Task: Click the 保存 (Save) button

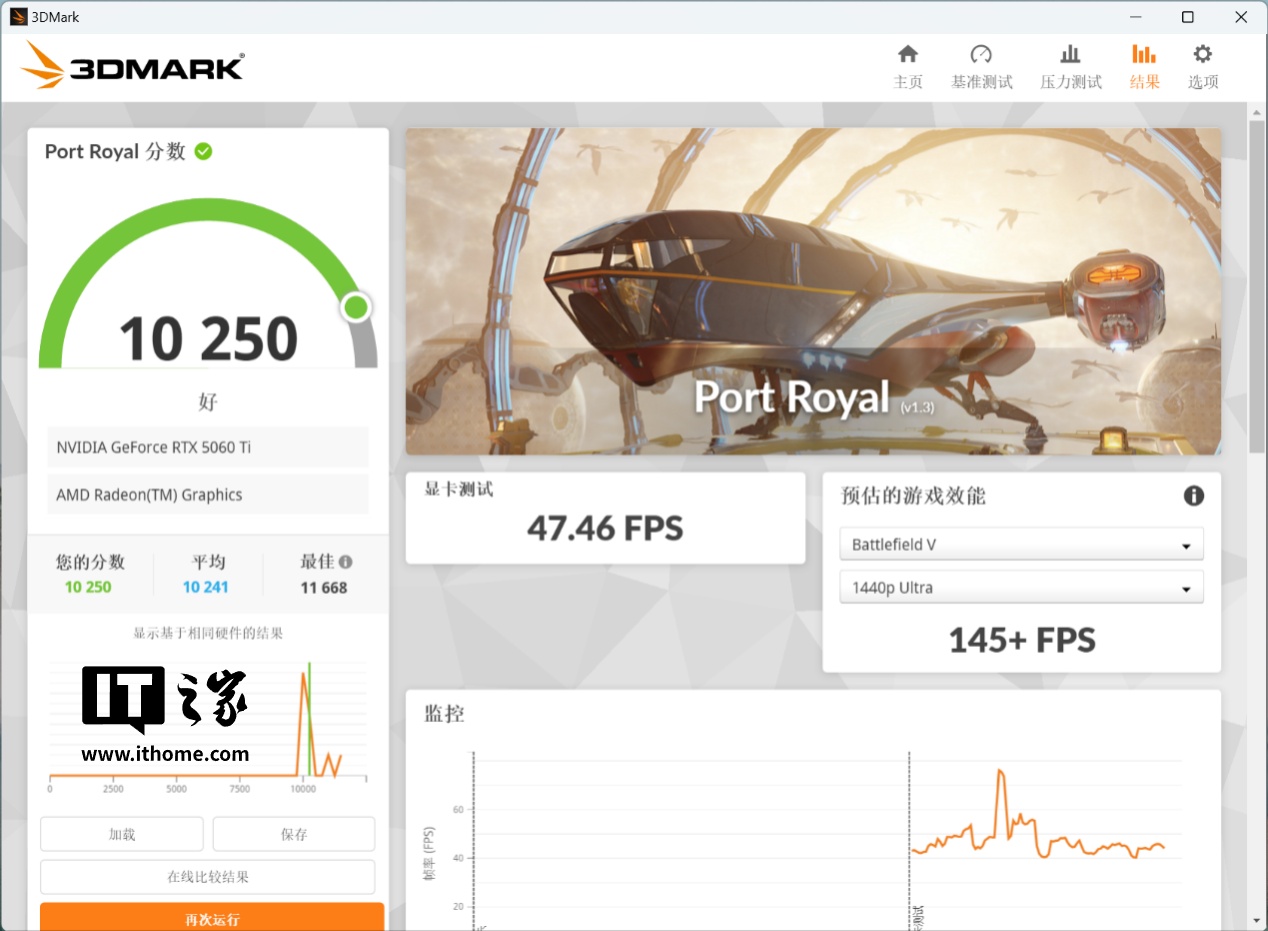Action: pyautogui.click(x=294, y=834)
